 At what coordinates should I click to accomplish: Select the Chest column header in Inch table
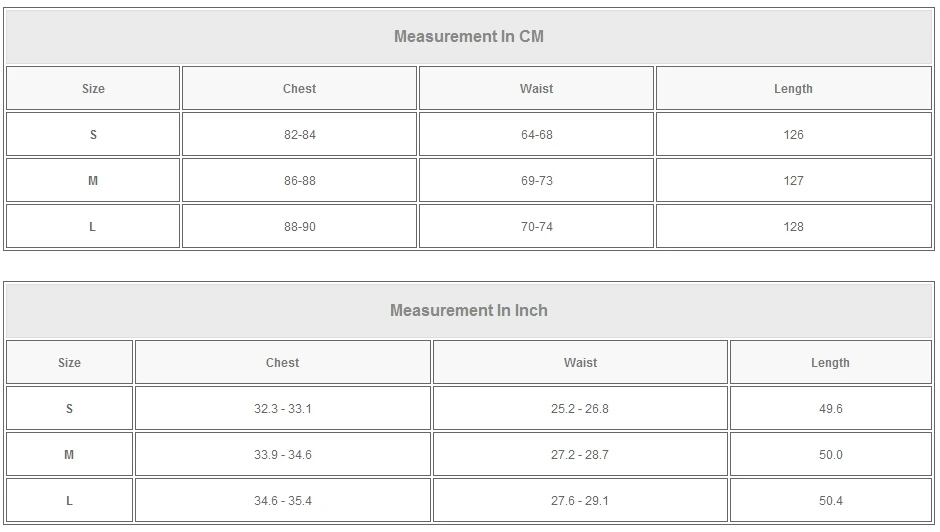pos(282,363)
